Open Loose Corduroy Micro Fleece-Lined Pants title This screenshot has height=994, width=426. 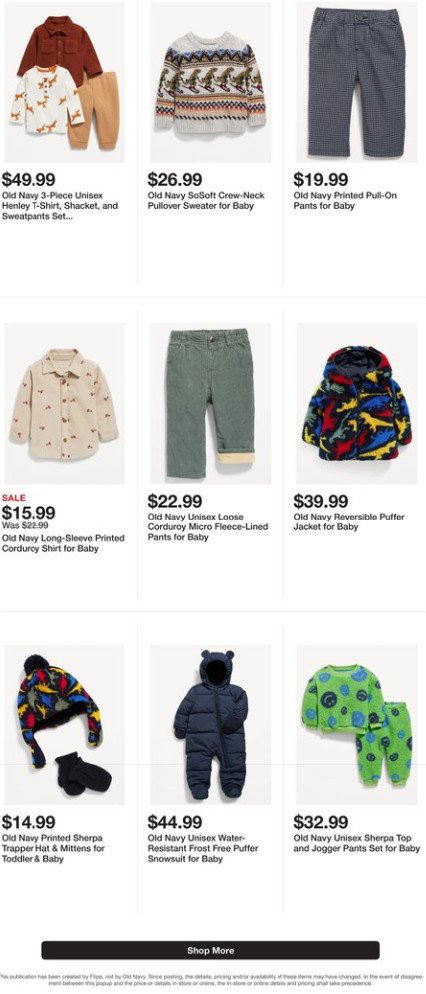(208, 527)
